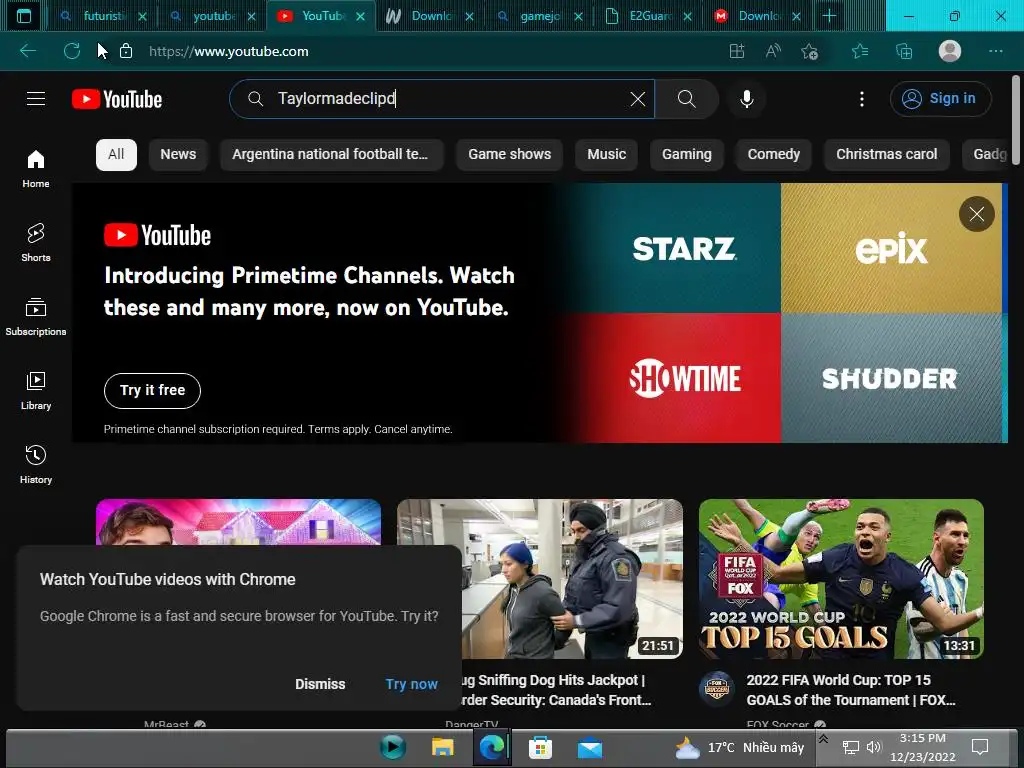Select the Comedy filter chip
The width and height of the screenshot is (1024, 768).
click(x=773, y=154)
